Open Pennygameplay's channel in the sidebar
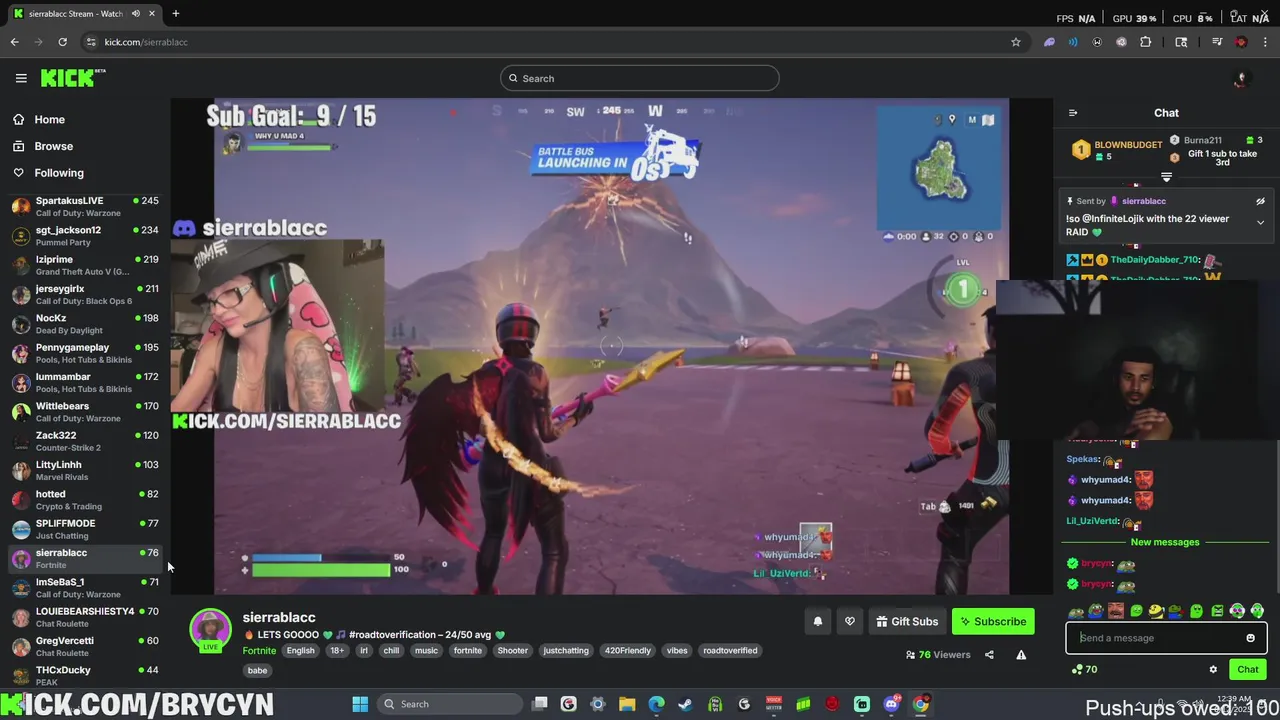This screenshot has width=1280, height=720. (x=85, y=353)
